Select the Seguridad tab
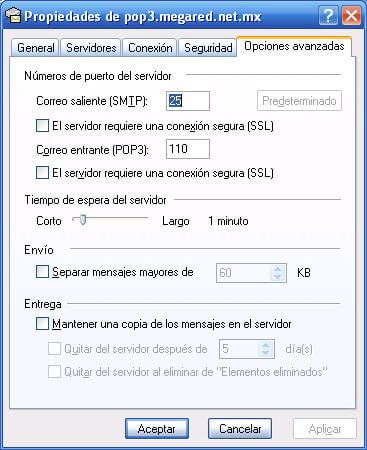This screenshot has width=367, height=450. coord(208,48)
